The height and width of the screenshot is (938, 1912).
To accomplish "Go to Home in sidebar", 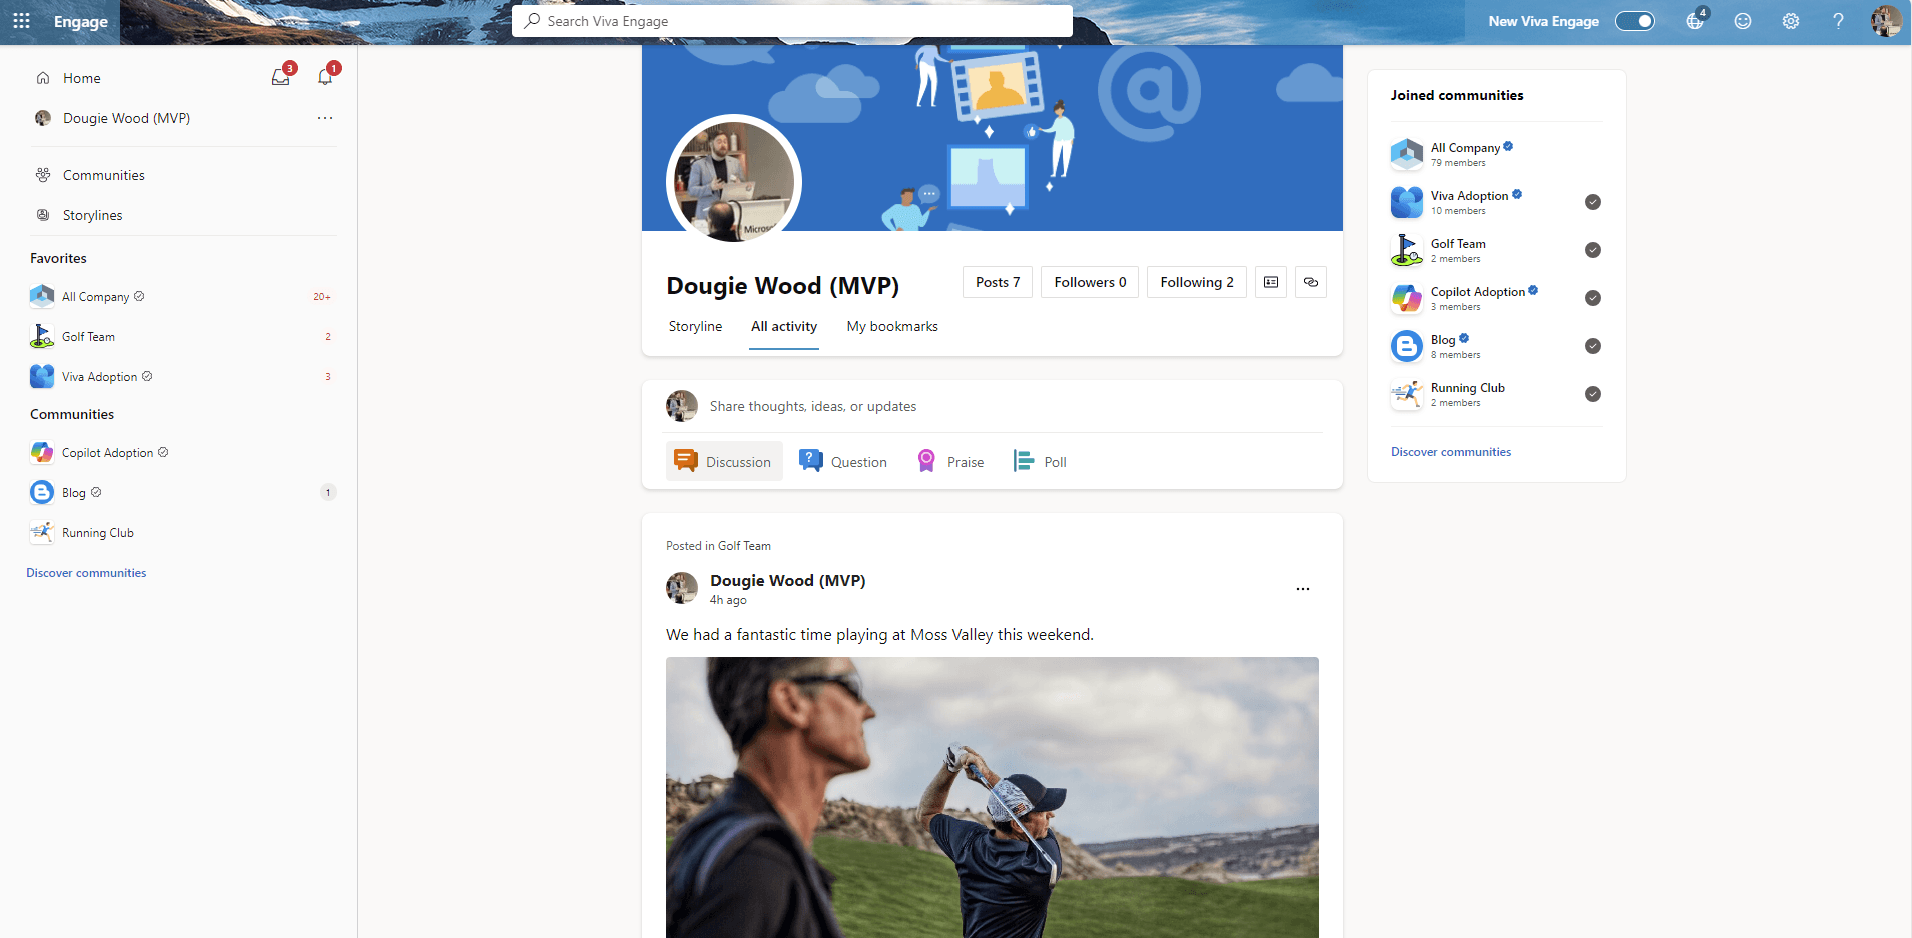I will point(82,78).
